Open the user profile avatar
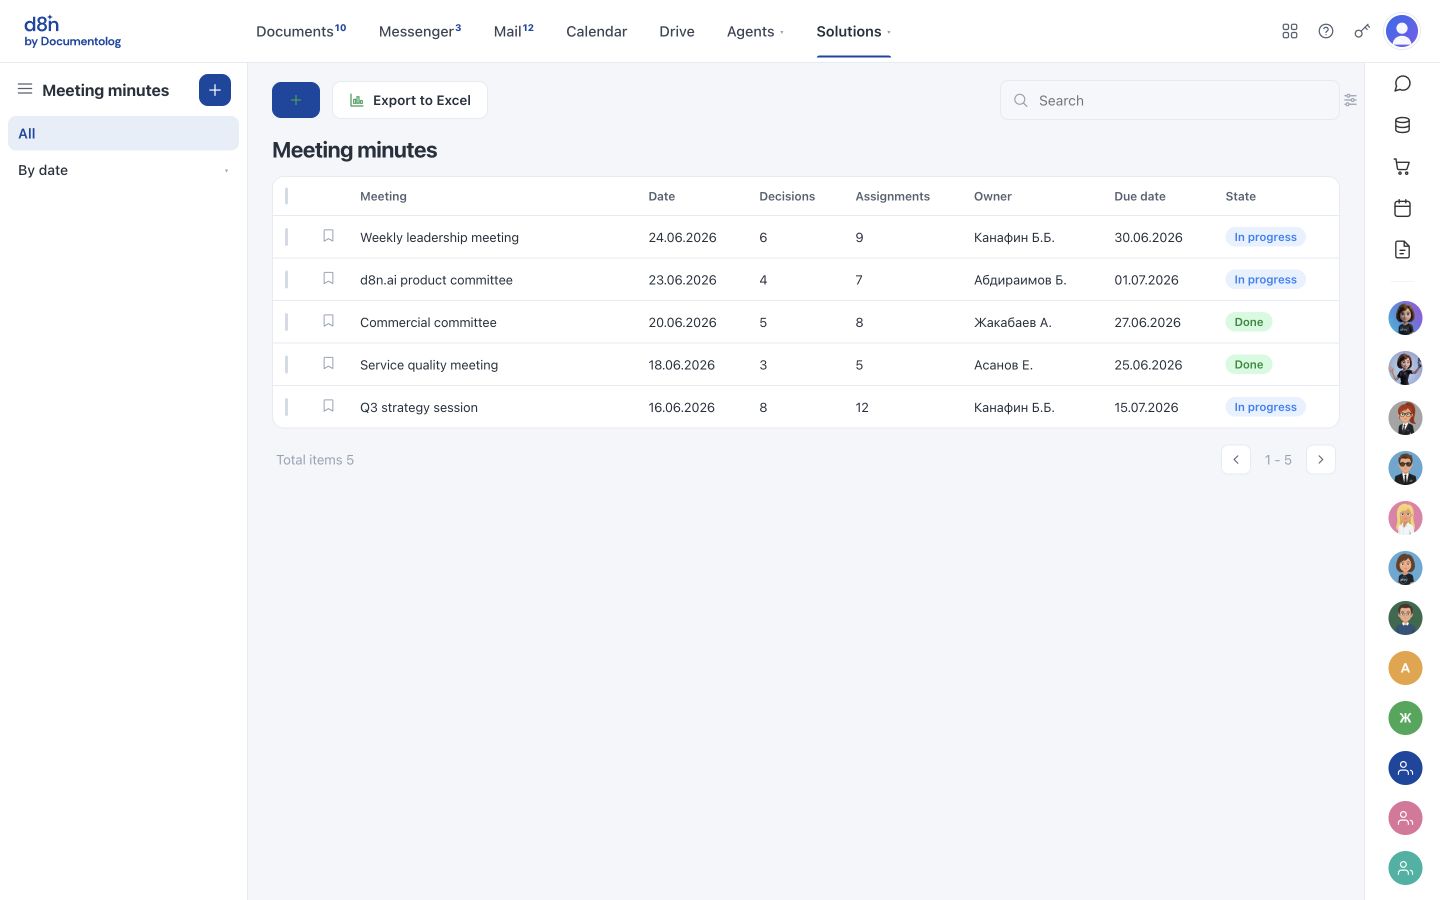 click(x=1402, y=31)
